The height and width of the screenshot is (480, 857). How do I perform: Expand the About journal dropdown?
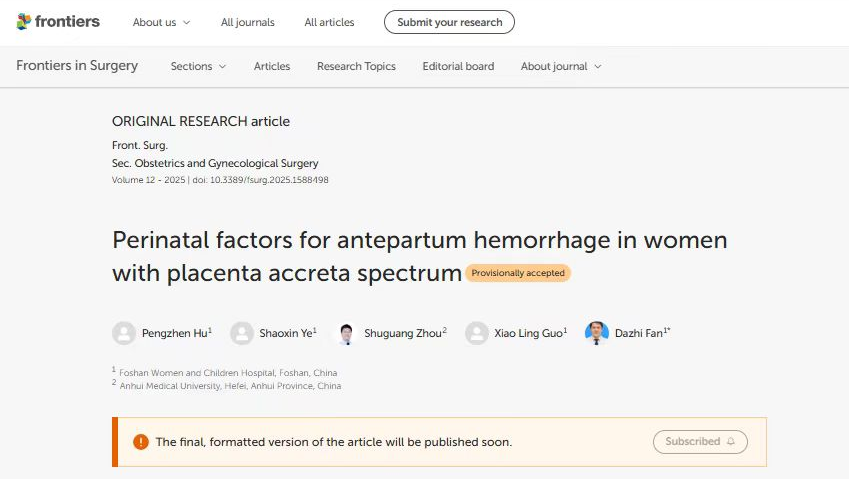coord(561,66)
